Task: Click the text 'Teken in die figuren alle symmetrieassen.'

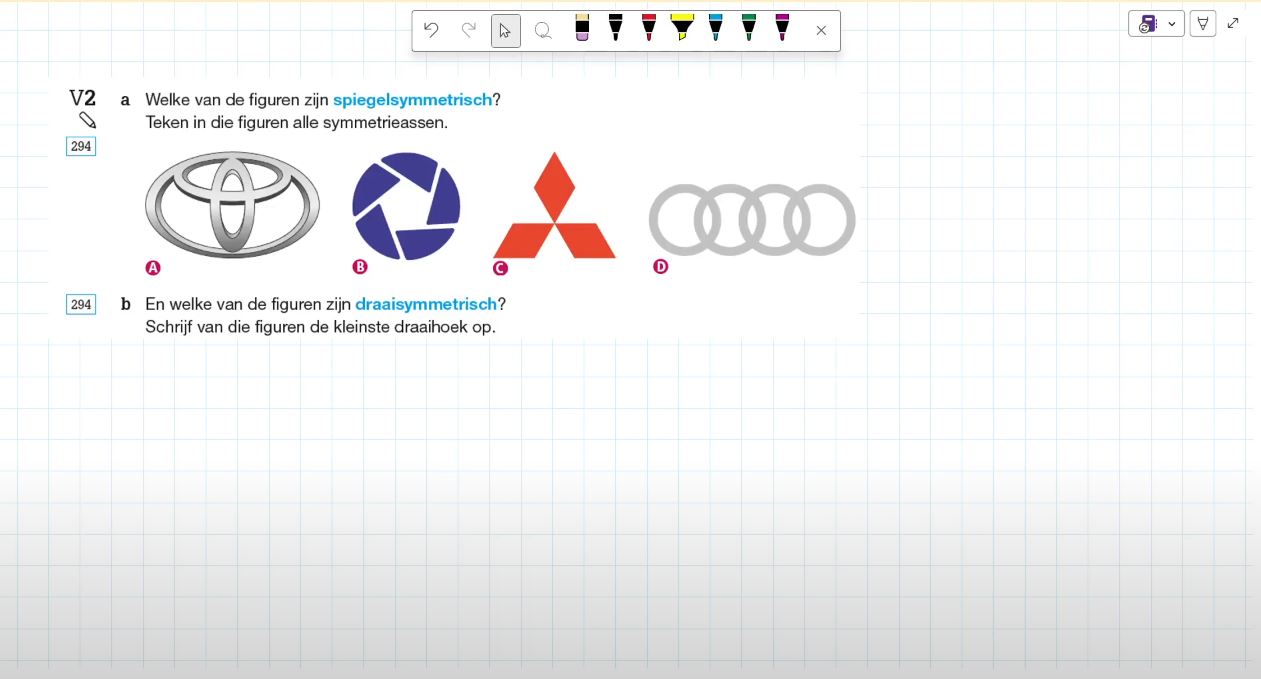Action: (x=296, y=123)
